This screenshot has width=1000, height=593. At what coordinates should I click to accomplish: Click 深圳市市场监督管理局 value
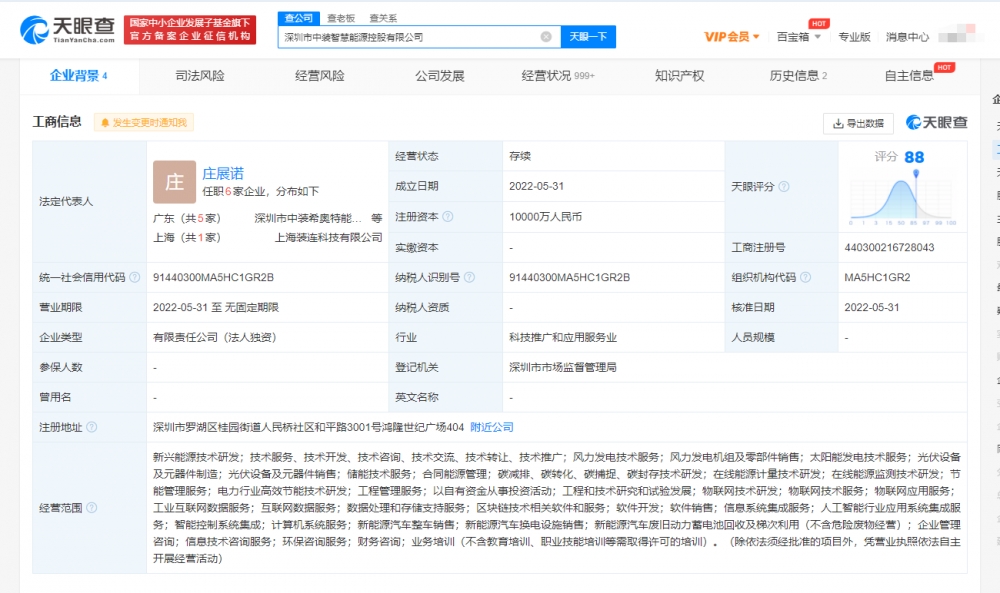tap(562, 367)
